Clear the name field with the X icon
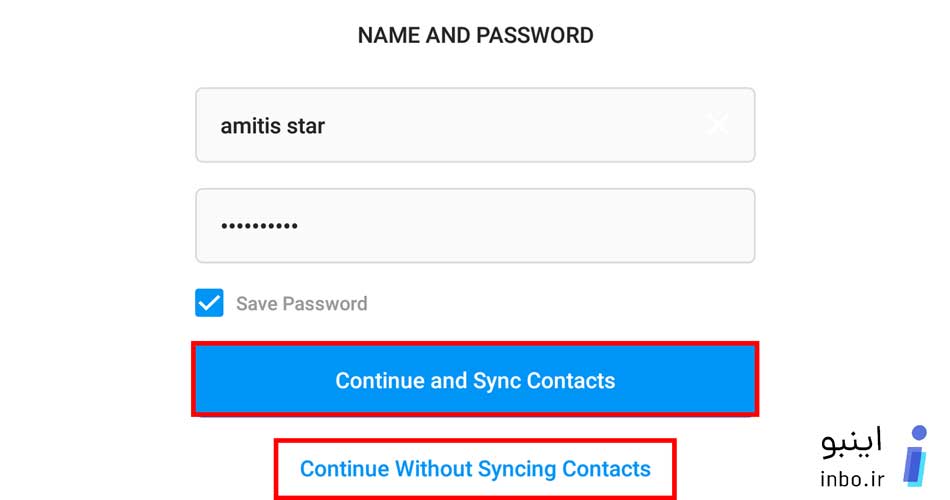950x500 pixels. click(x=717, y=125)
